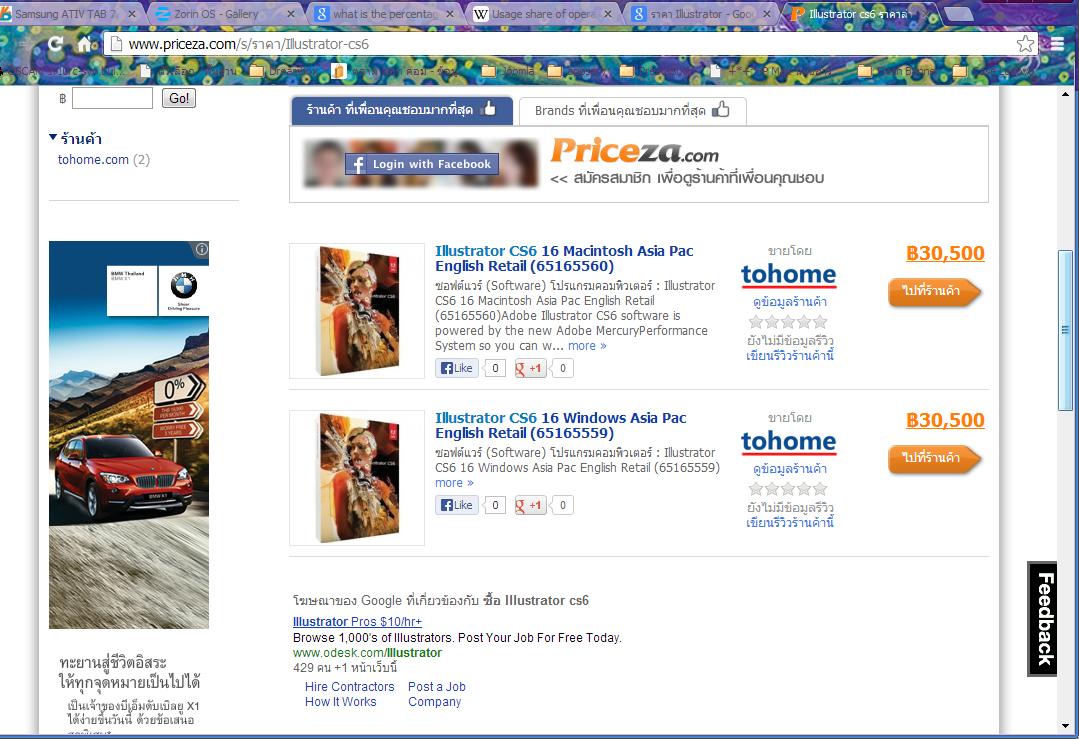Open the Chrome menu icon
Image resolution: width=1079 pixels, height=739 pixels.
1058,44
